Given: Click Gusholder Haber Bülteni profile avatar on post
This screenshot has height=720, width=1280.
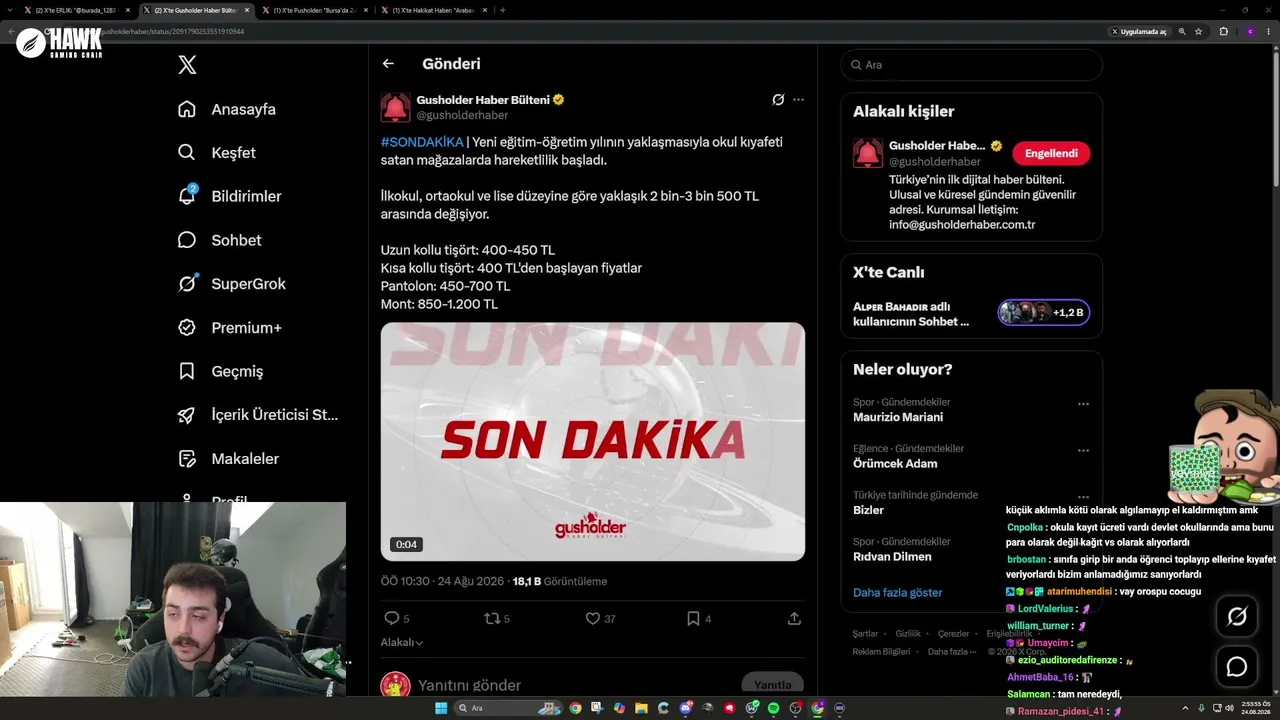Looking at the screenshot, I should click(x=395, y=108).
